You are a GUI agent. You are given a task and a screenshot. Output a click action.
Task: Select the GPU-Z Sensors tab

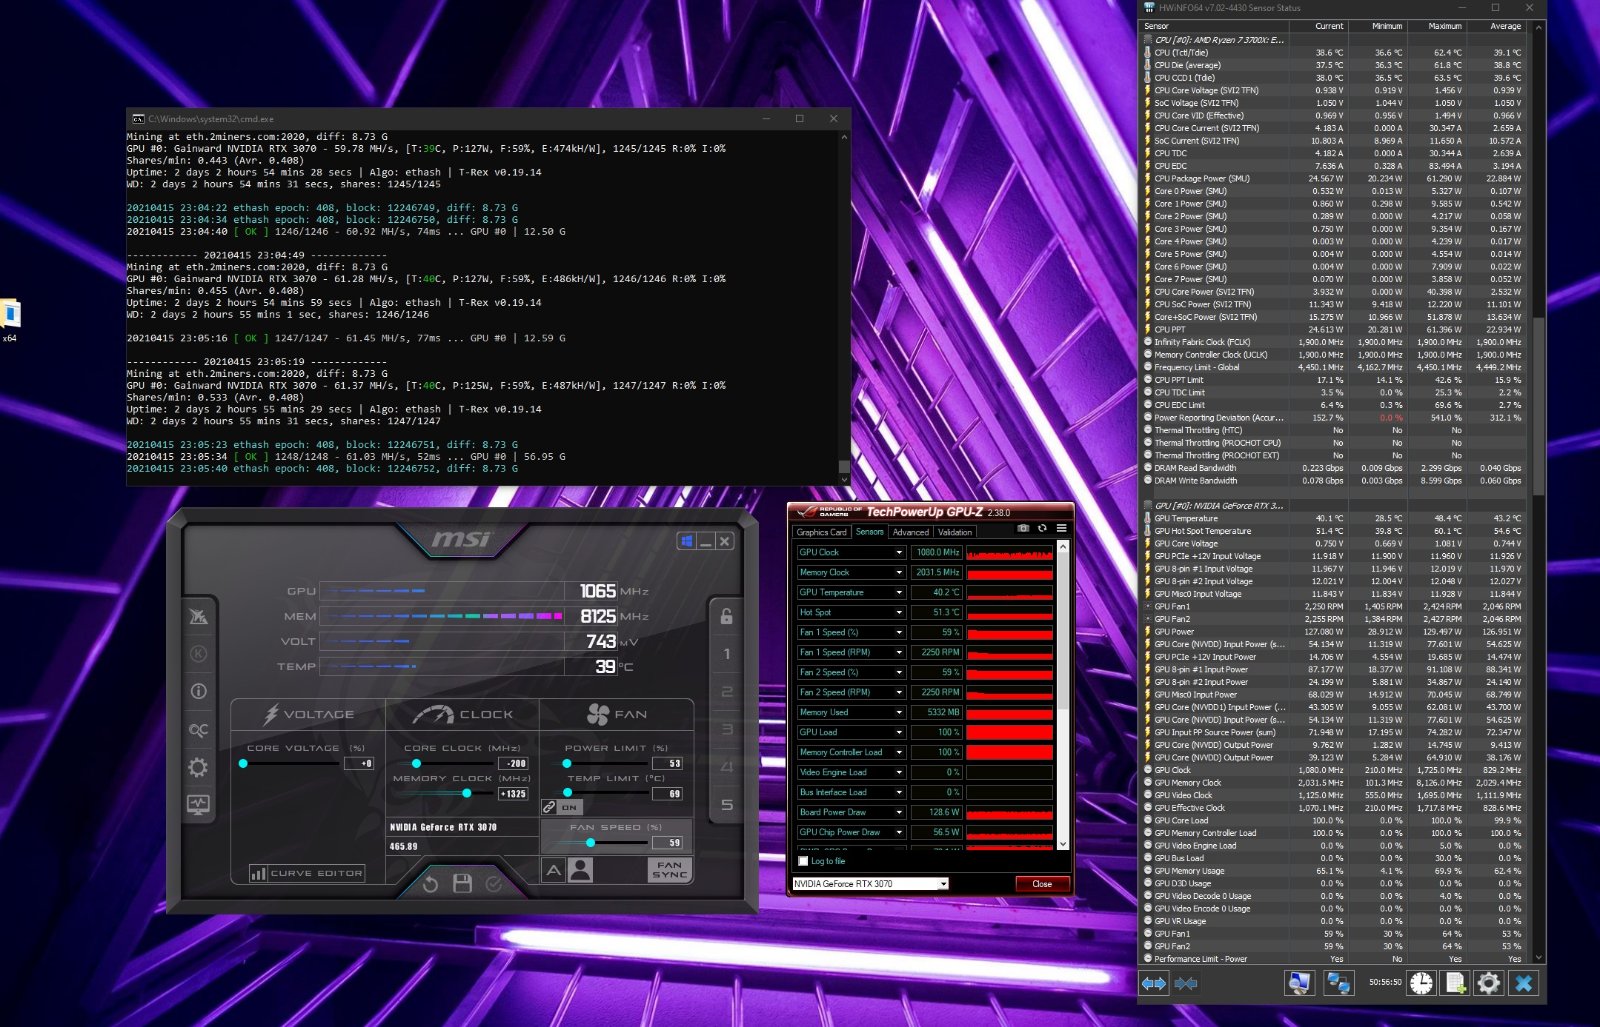click(x=869, y=532)
